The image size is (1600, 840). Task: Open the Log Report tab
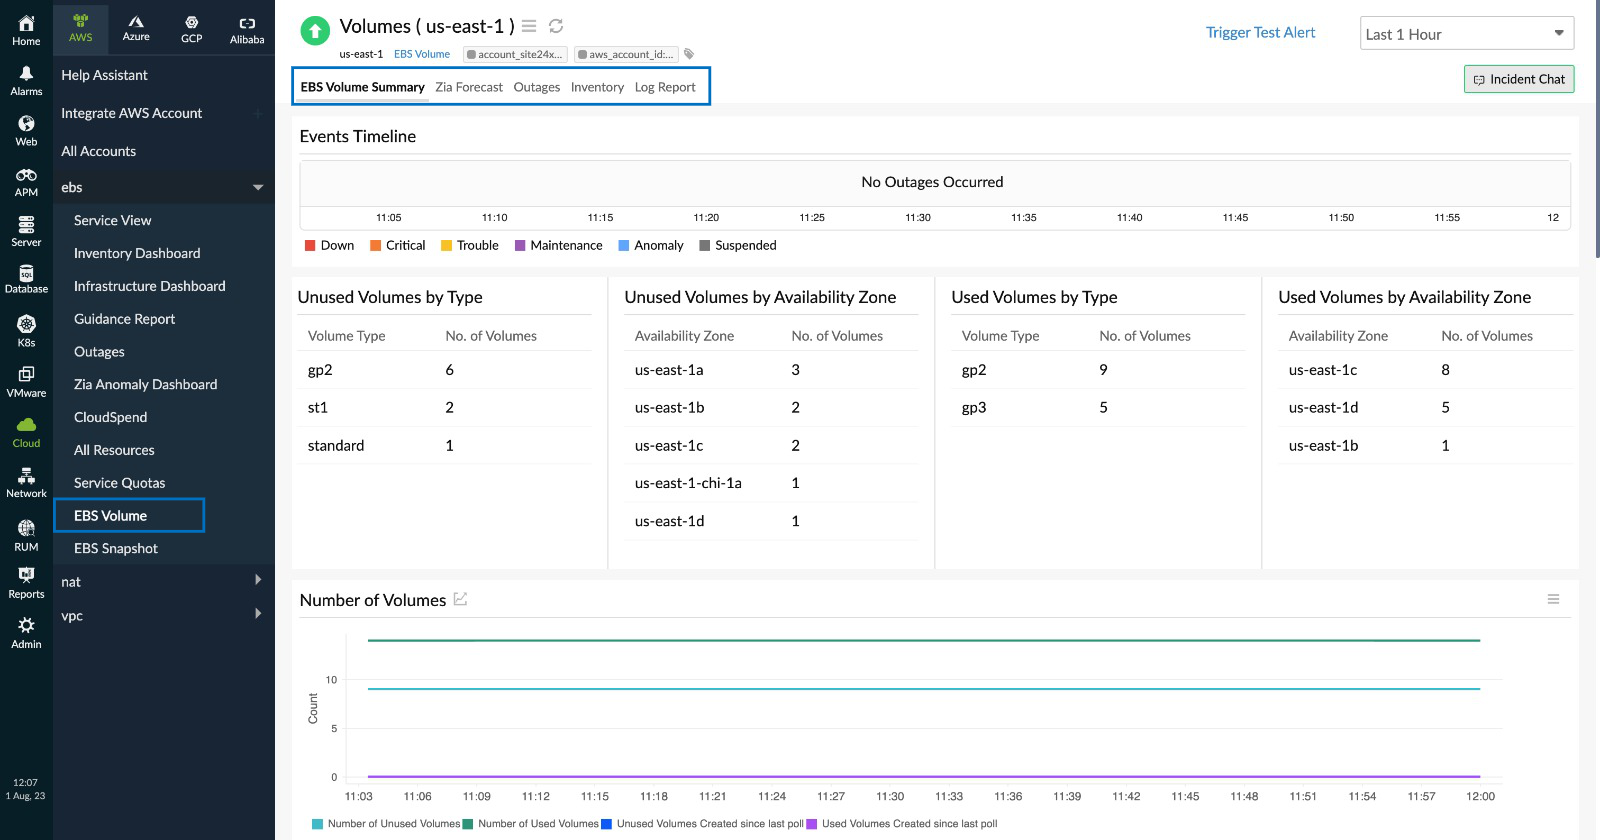click(665, 87)
